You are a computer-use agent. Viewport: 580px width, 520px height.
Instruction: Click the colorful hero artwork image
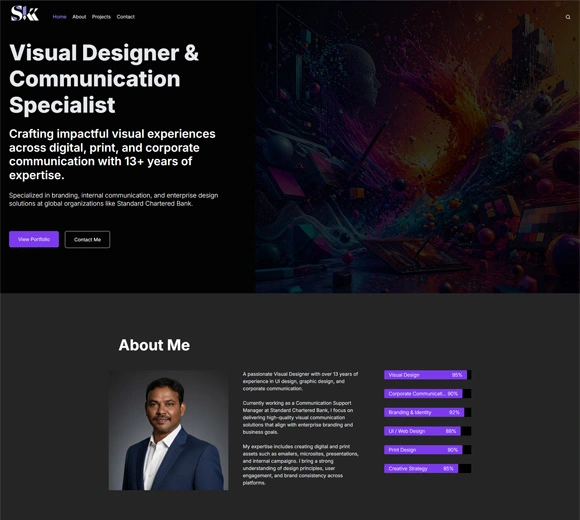pyautogui.click(x=417, y=147)
